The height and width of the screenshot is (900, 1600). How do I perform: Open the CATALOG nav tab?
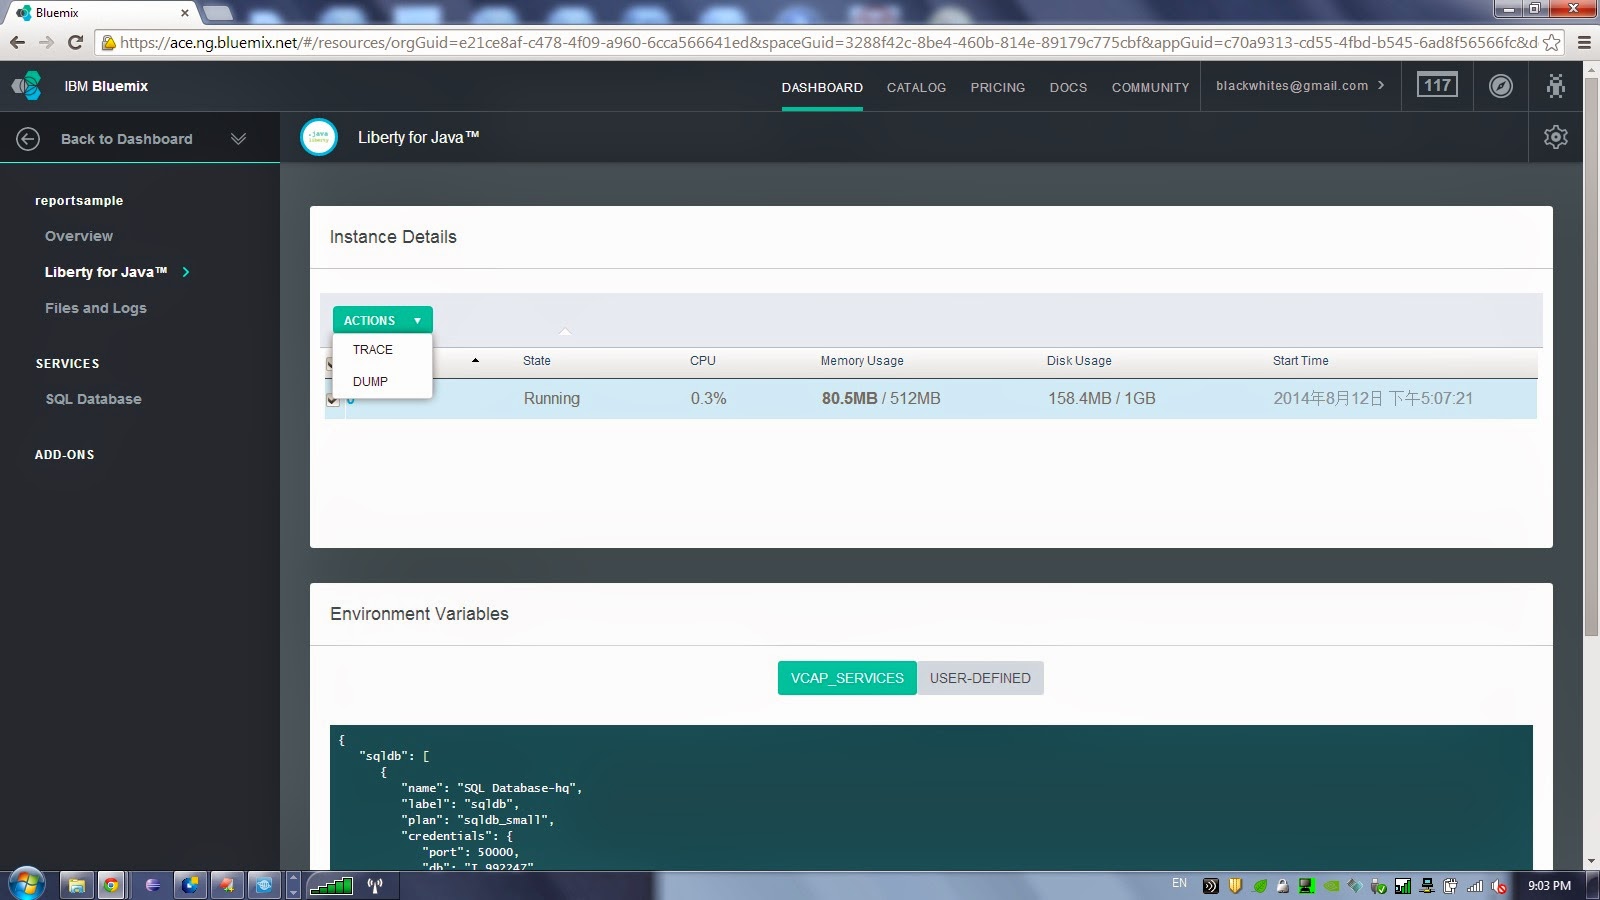point(916,88)
